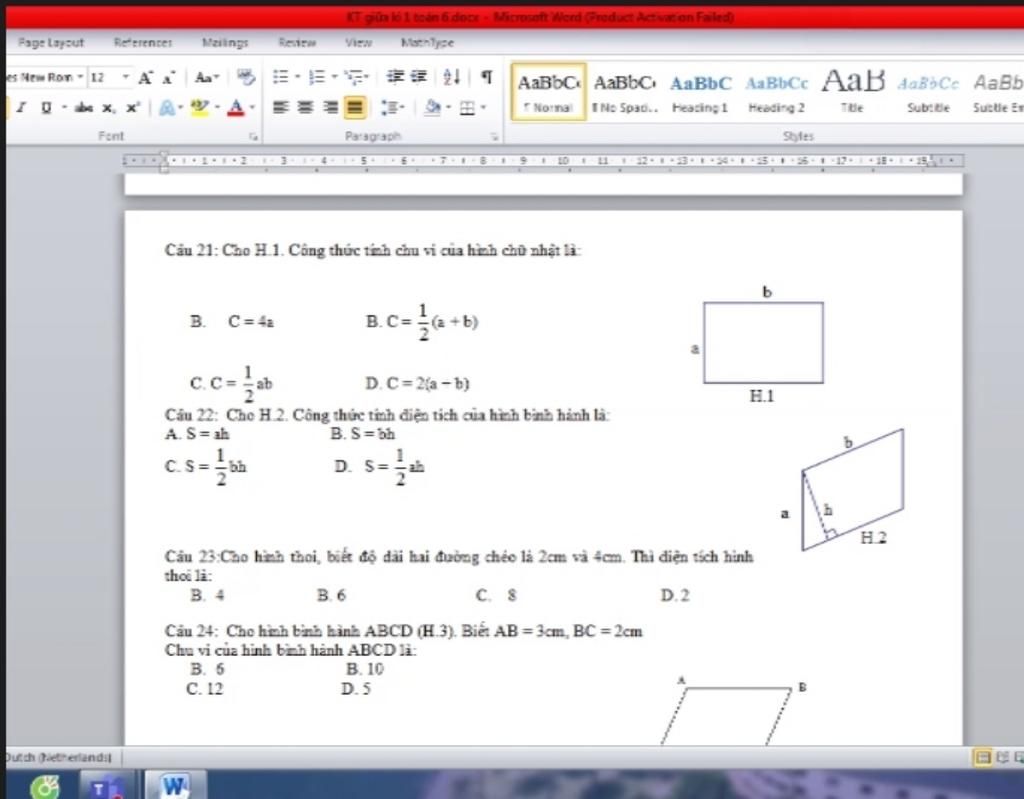This screenshot has width=1024, height=799.
Task: Switch to the Page Layout tab
Action: 51,42
